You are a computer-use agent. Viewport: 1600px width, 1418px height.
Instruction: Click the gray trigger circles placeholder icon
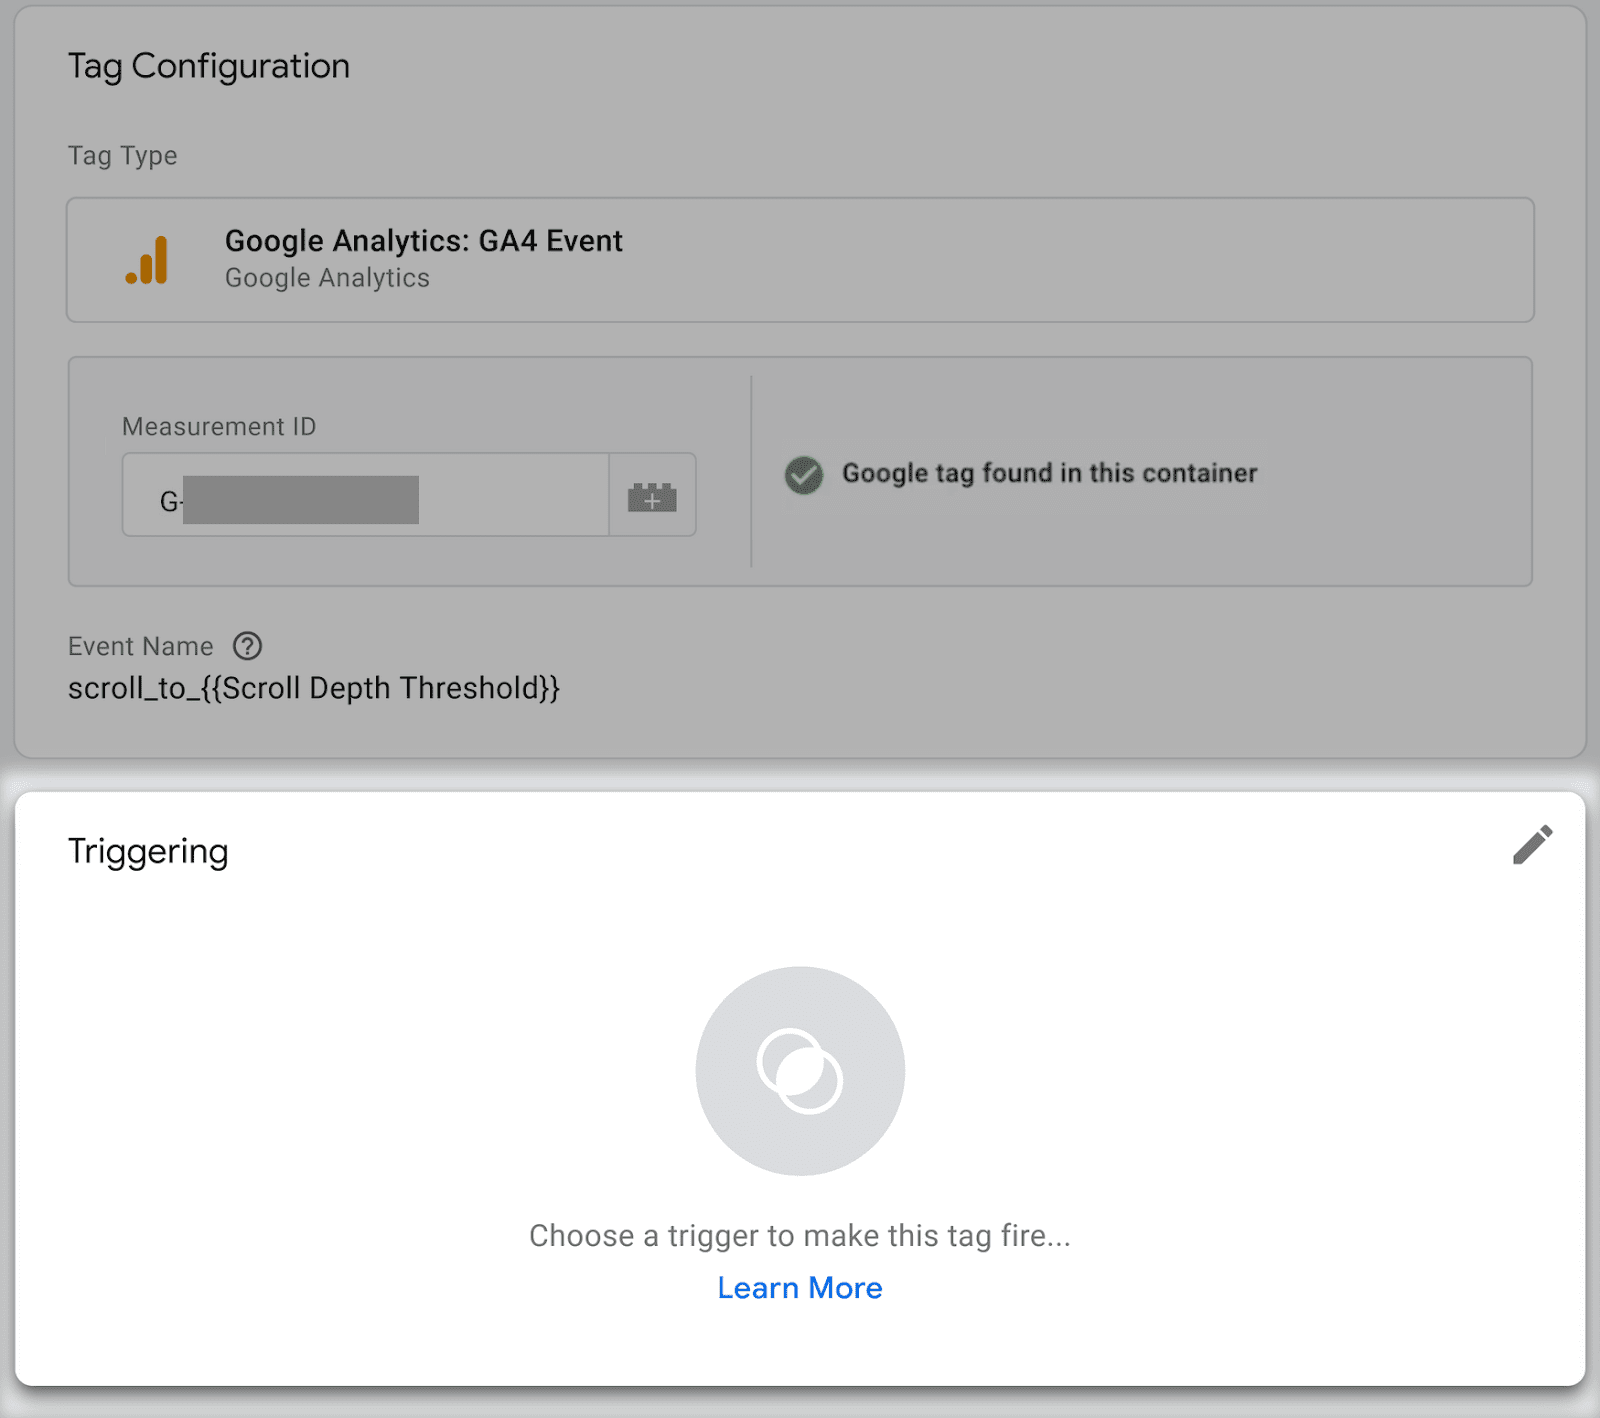[x=799, y=1070]
